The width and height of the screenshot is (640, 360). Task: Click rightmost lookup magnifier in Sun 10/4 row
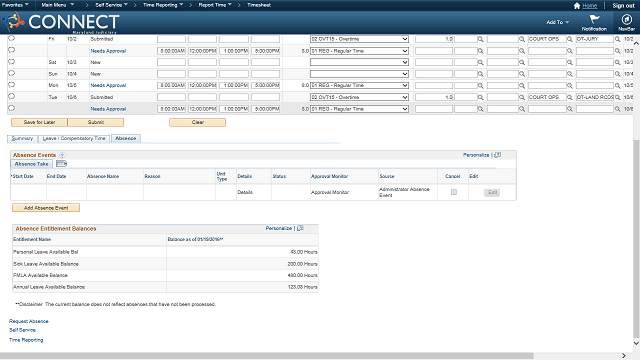point(618,74)
